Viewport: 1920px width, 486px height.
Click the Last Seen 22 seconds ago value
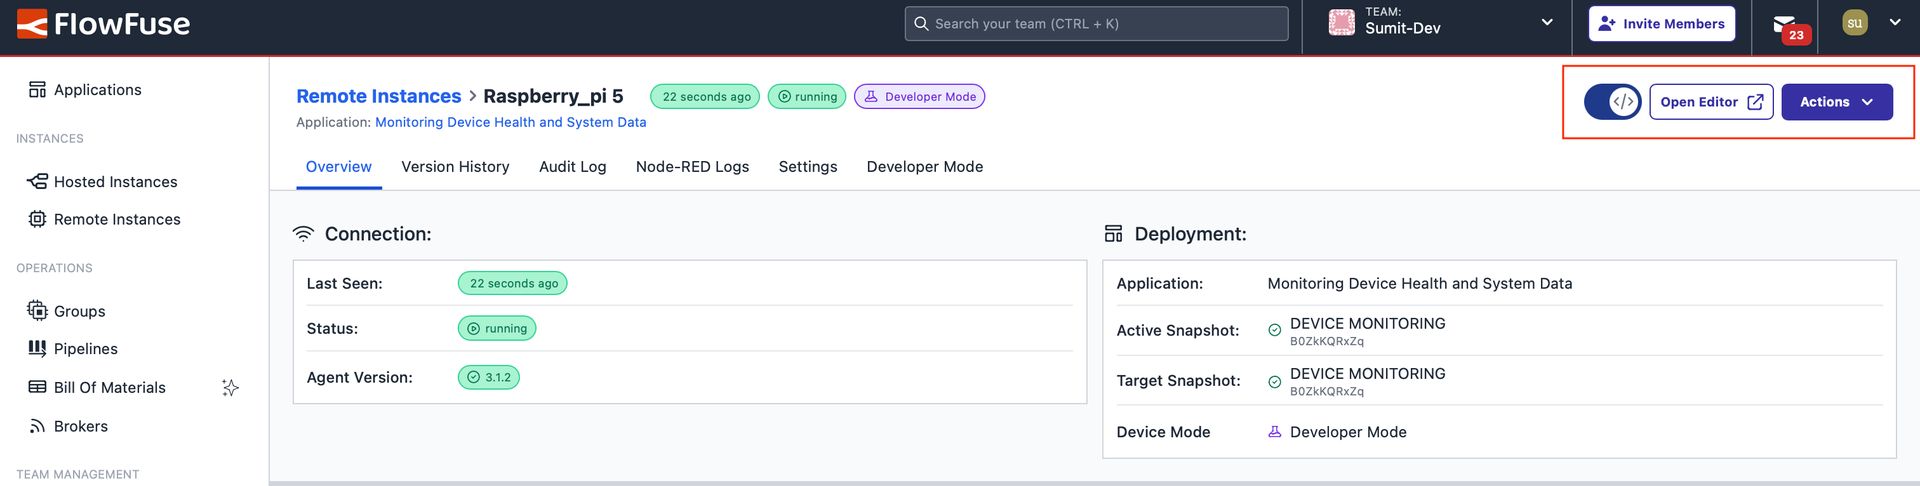click(x=512, y=283)
